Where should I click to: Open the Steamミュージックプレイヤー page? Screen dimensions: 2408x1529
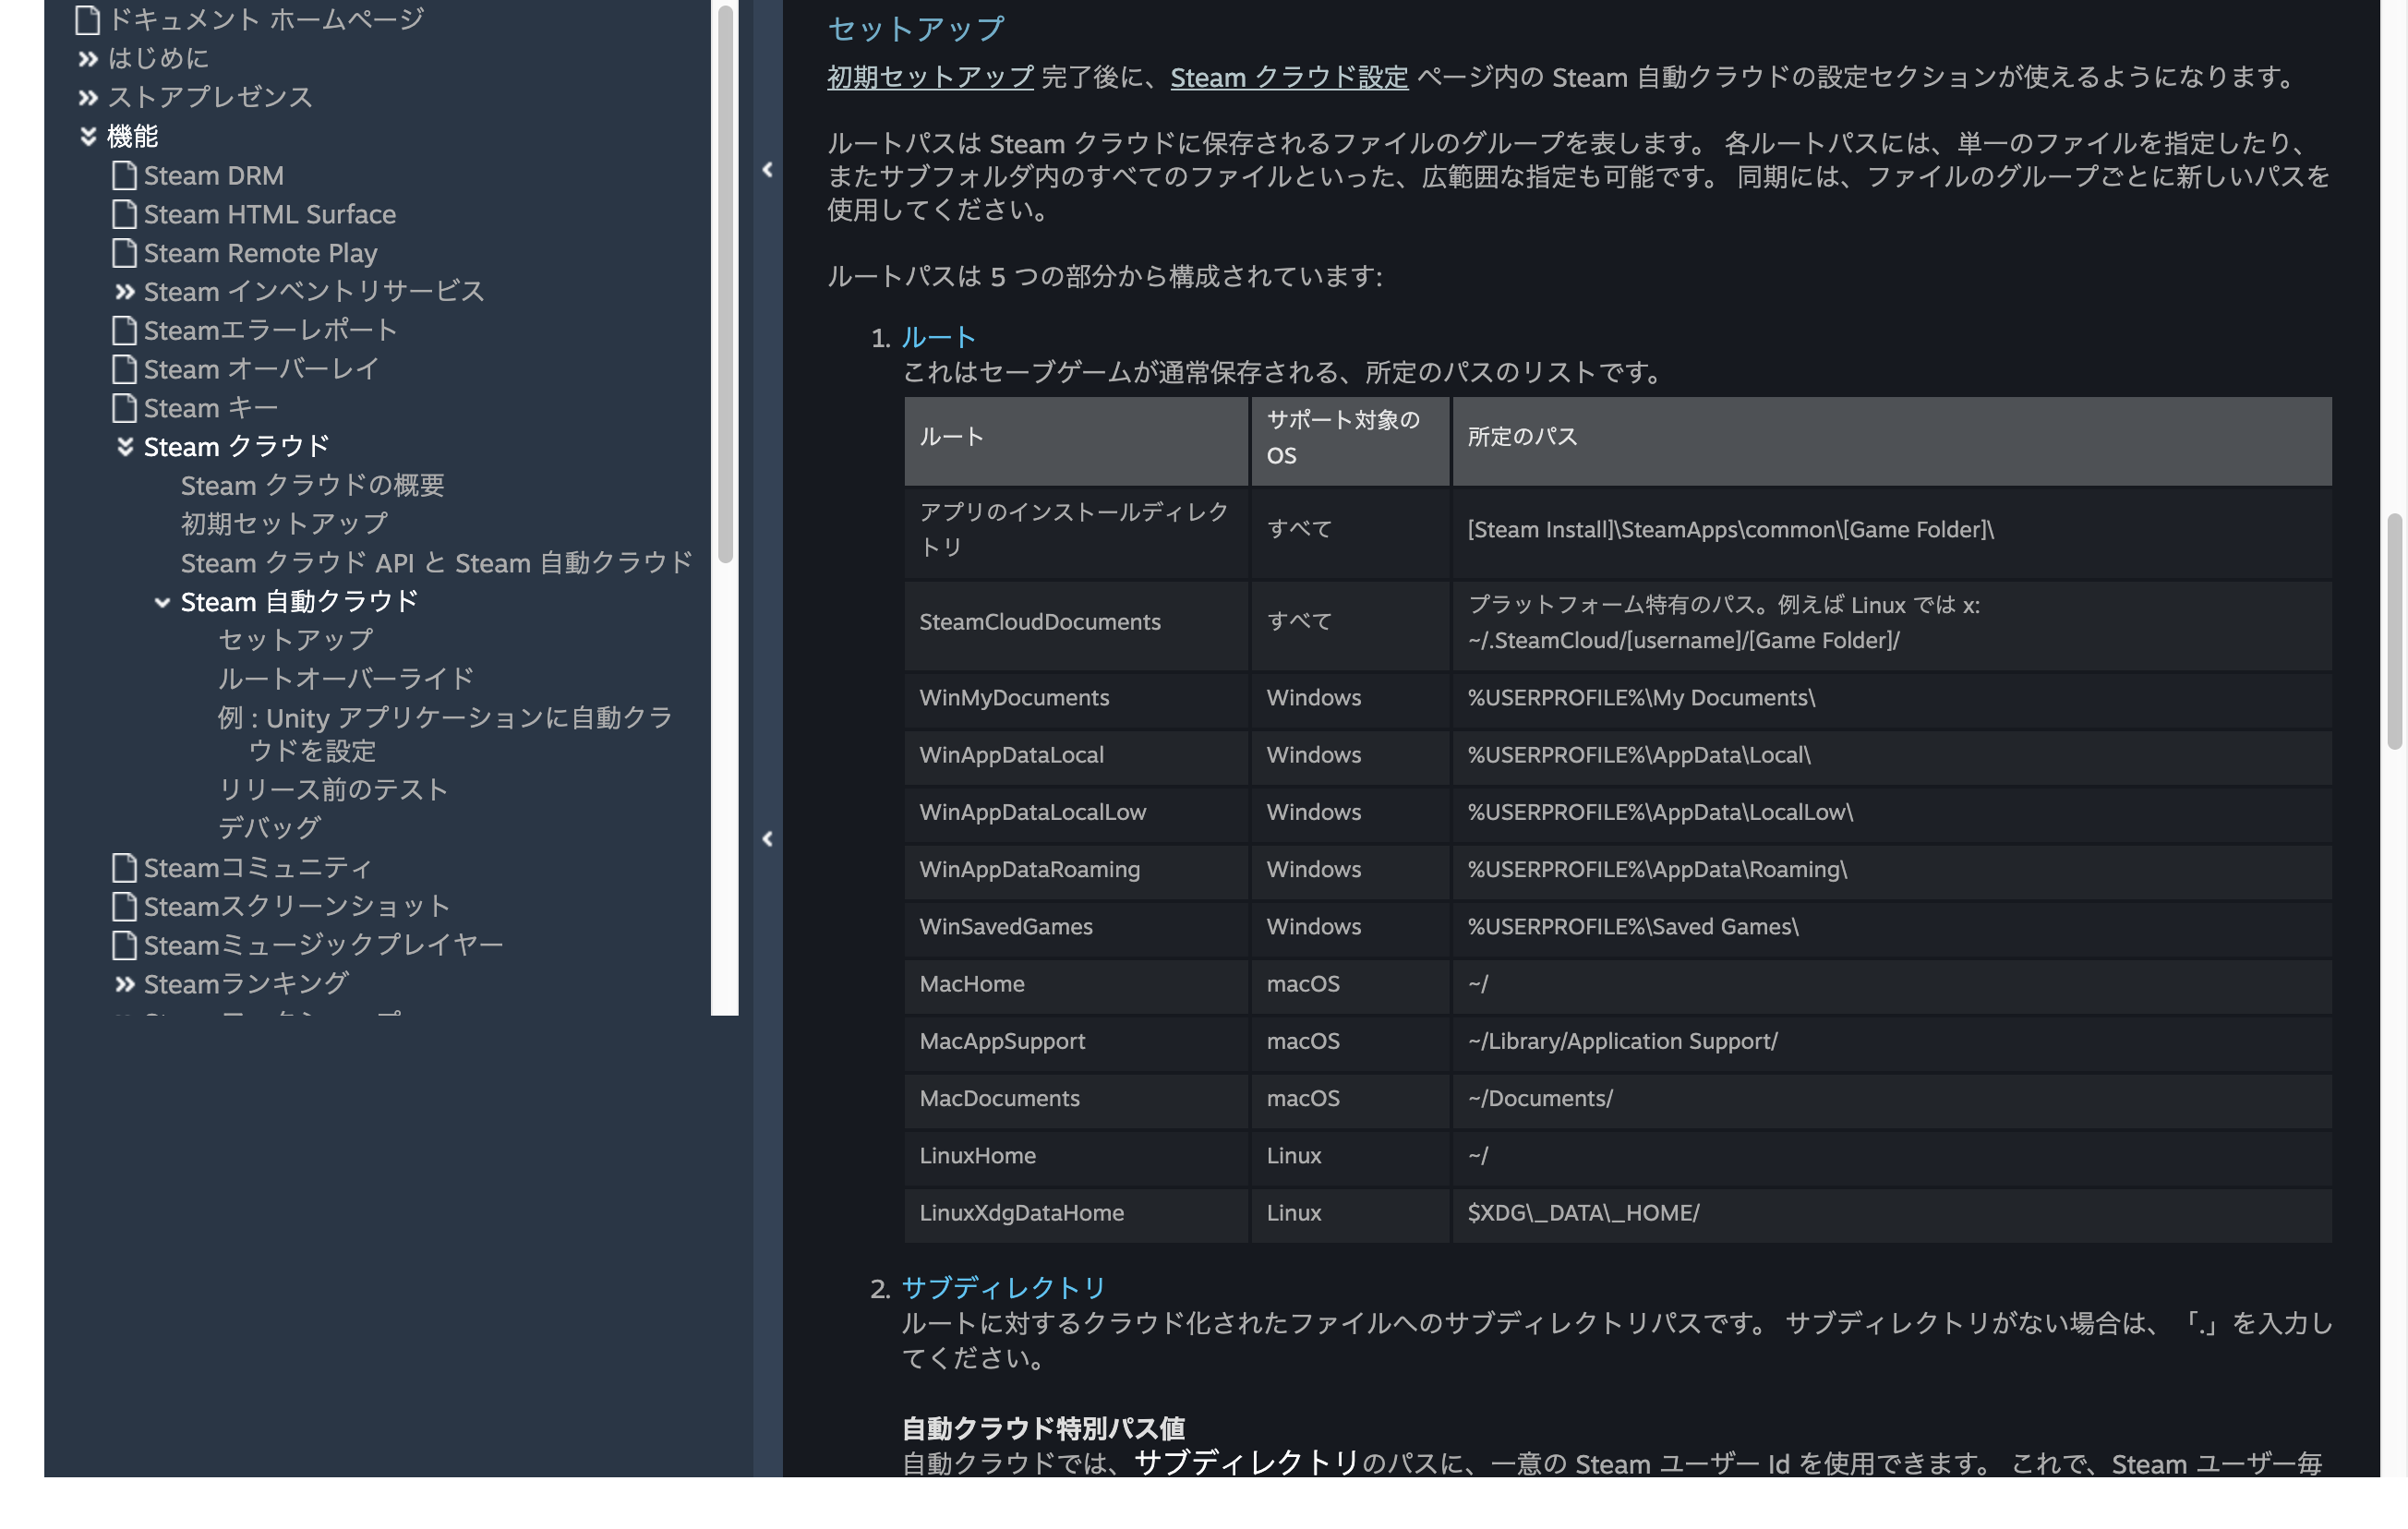(x=324, y=946)
